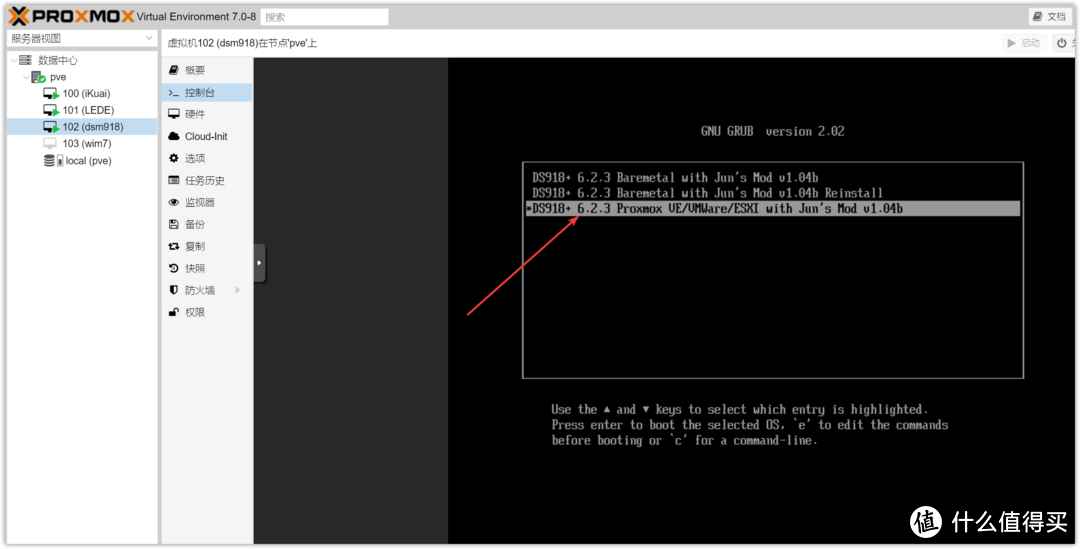Click the cloud icon beside Cloud-Init
The image size is (1080, 549).
pyautogui.click(x=174, y=136)
